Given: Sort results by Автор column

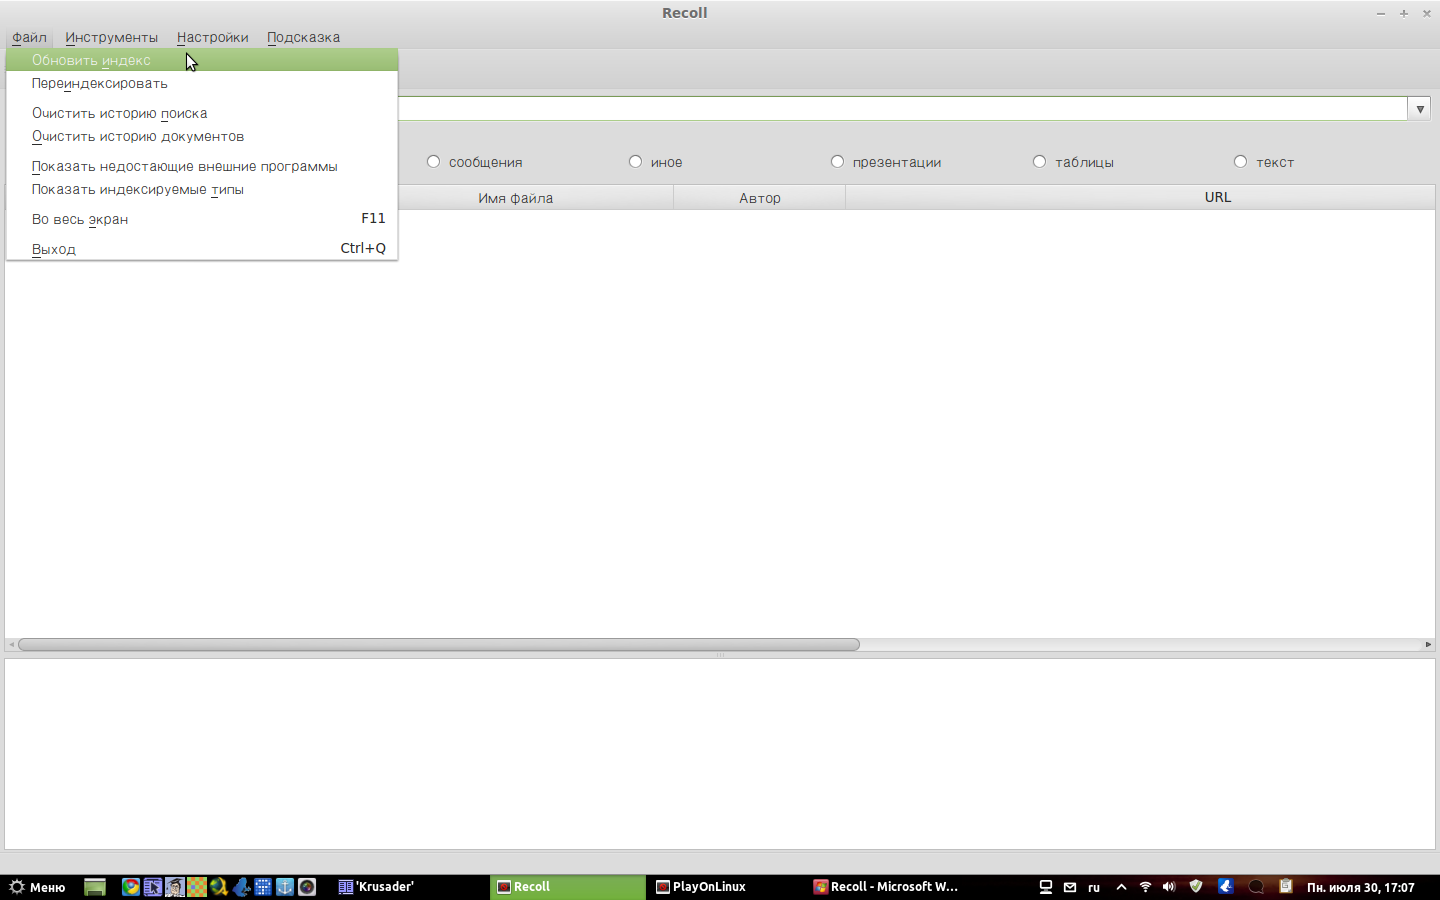Looking at the screenshot, I should 760,198.
